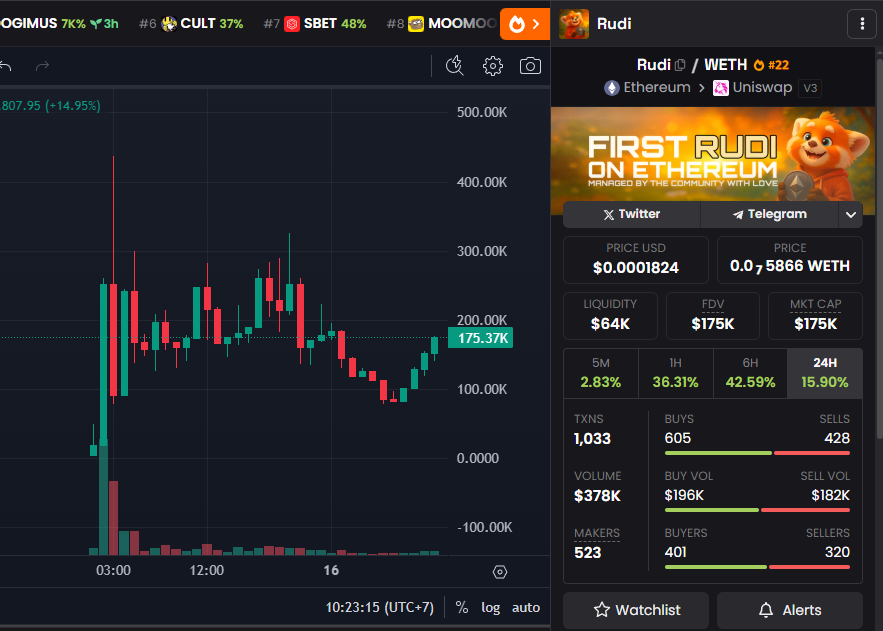Image resolution: width=883 pixels, height=631 pixels.
Task: Click the 16 date axis label
Action: [331, 570]
